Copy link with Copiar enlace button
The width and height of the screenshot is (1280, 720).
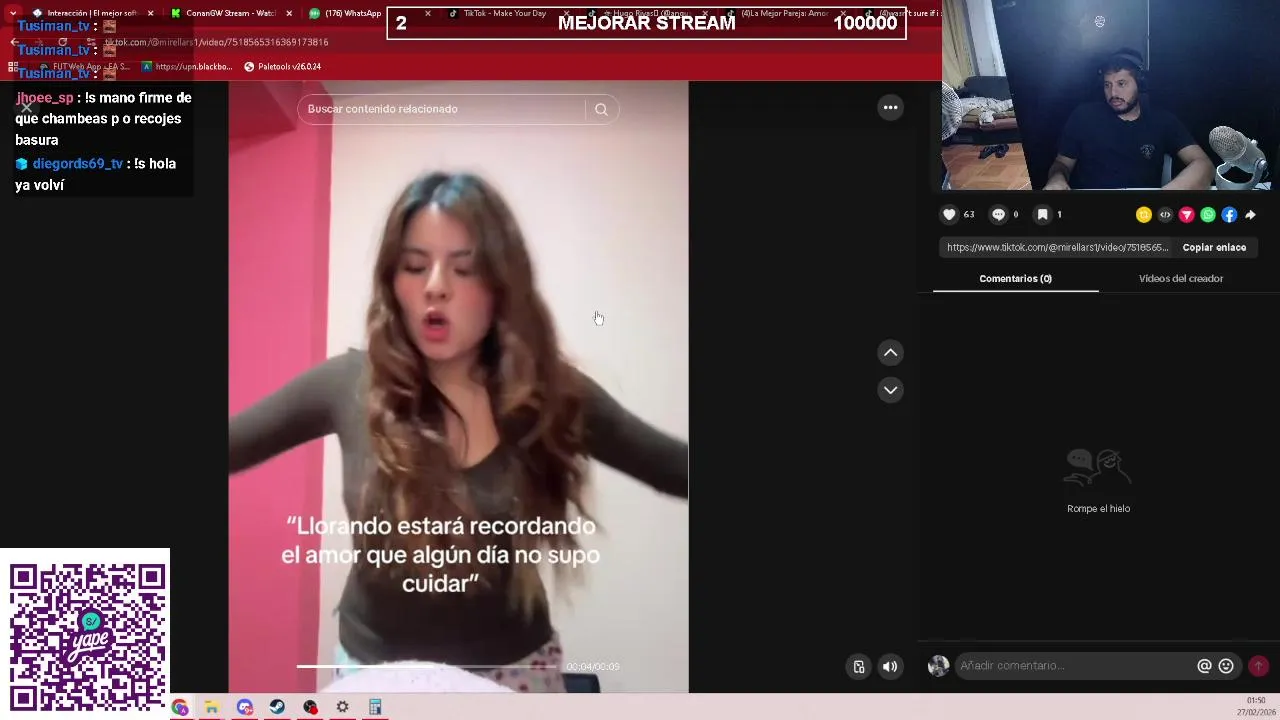click(x=1214, y=247)
